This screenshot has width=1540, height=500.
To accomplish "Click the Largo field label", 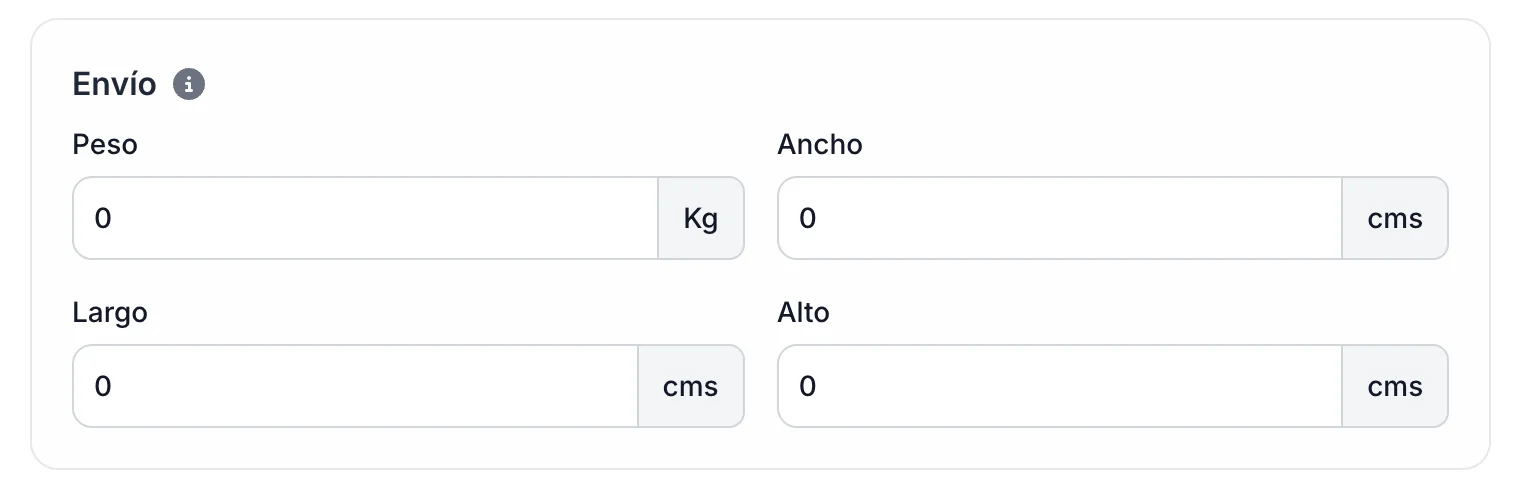I will (110, 312).
